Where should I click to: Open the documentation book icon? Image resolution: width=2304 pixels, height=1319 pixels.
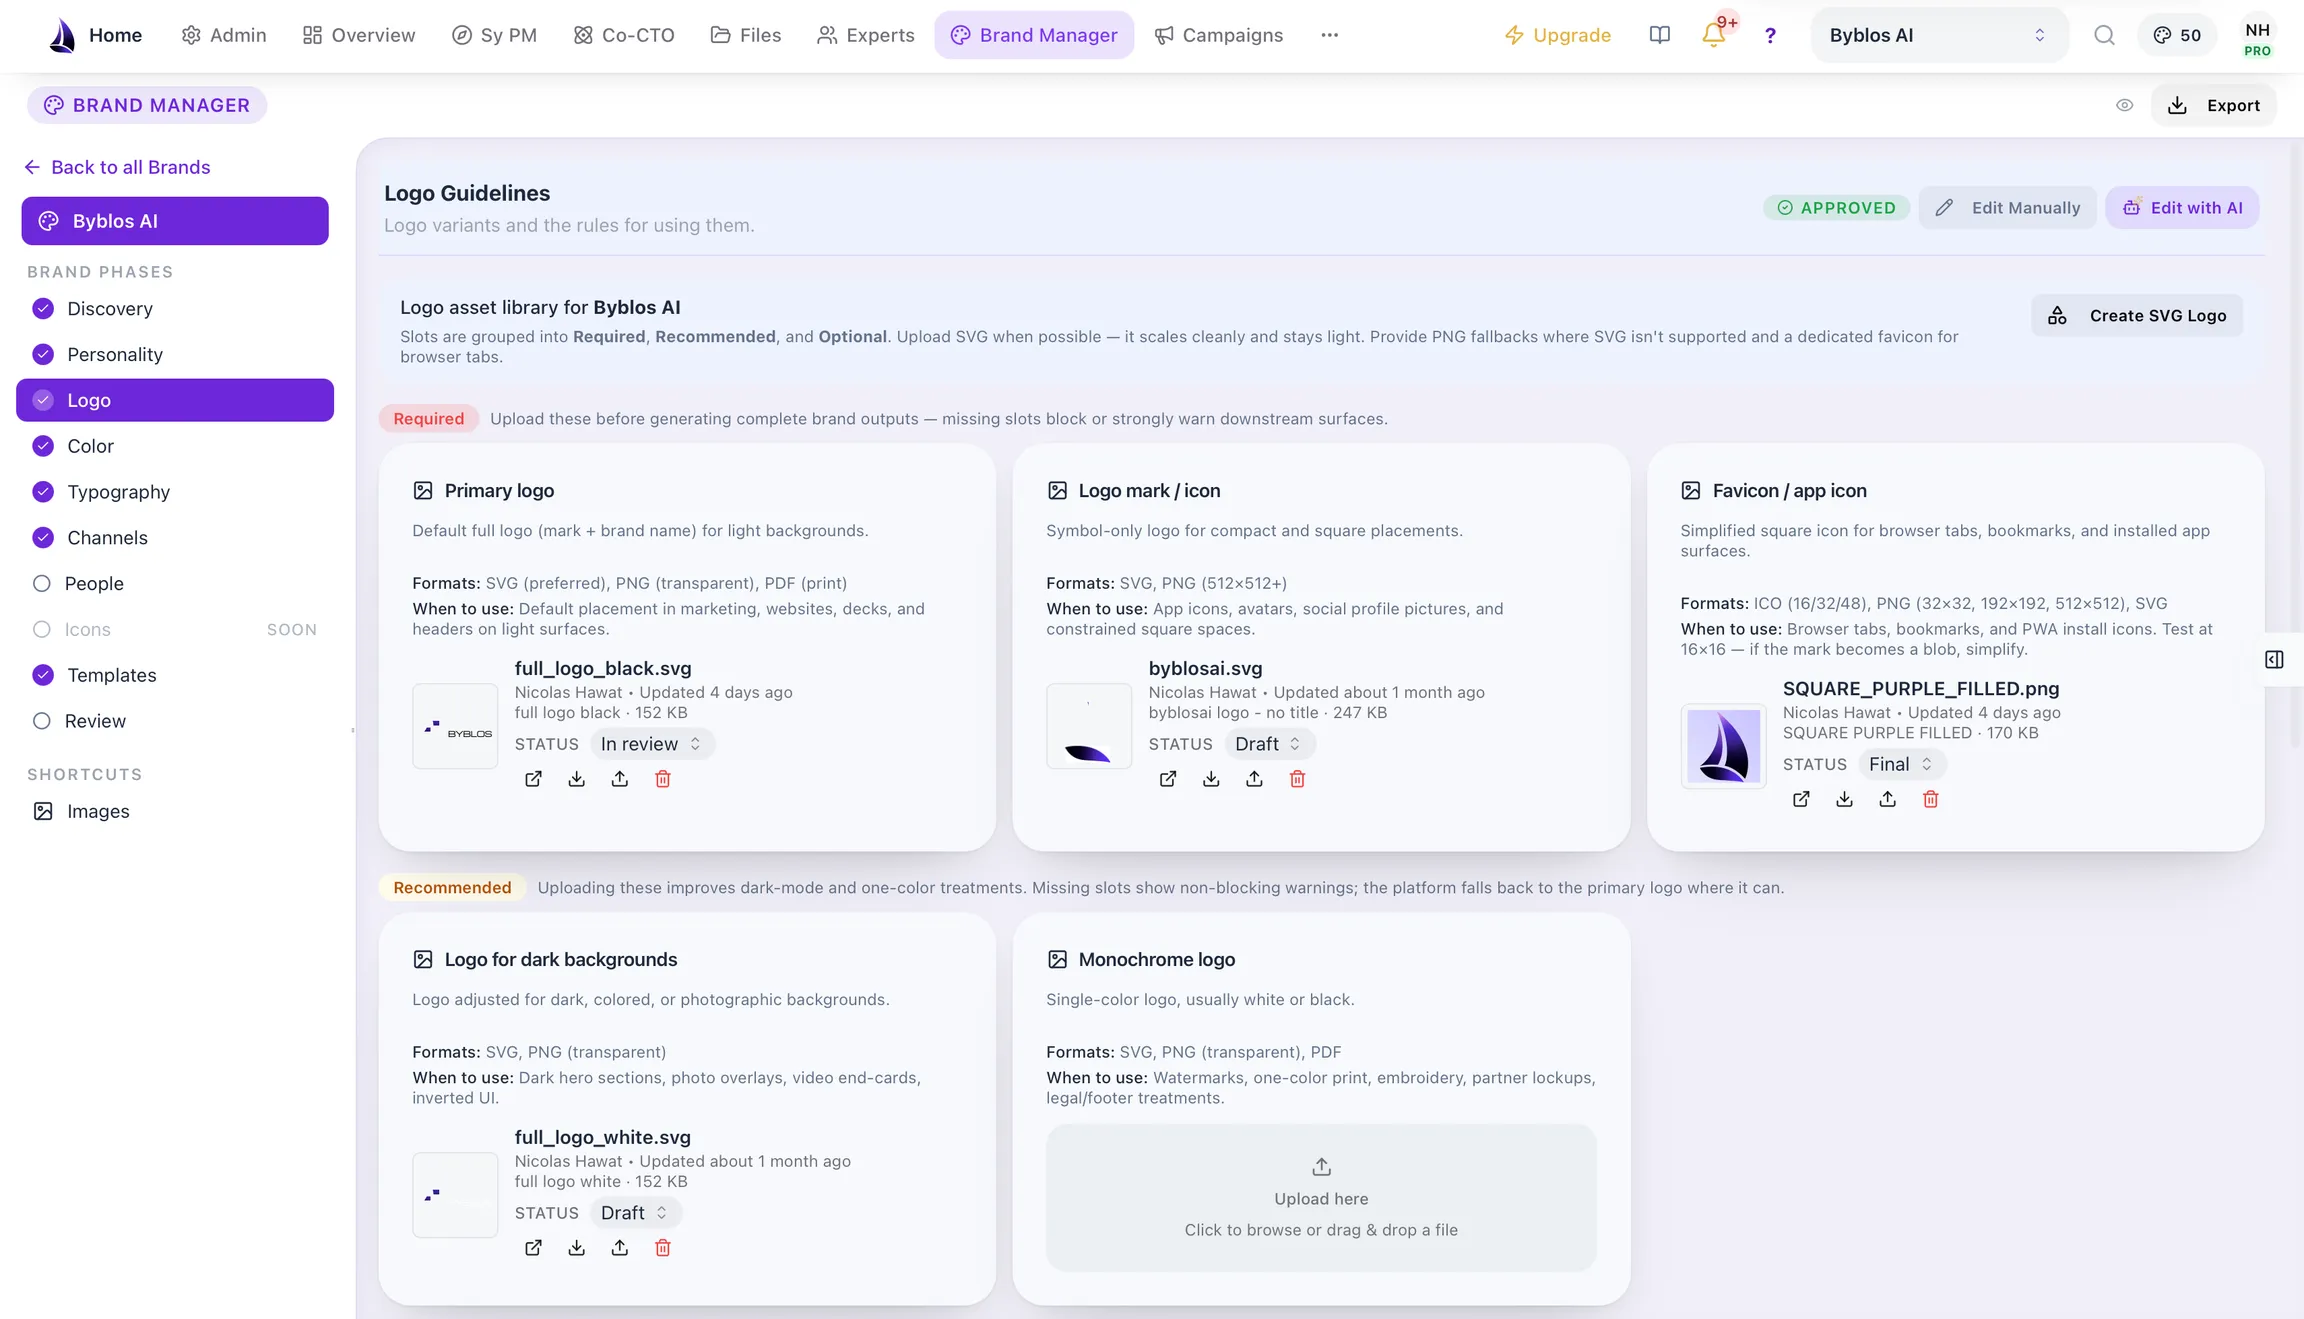click(1660, 35)
